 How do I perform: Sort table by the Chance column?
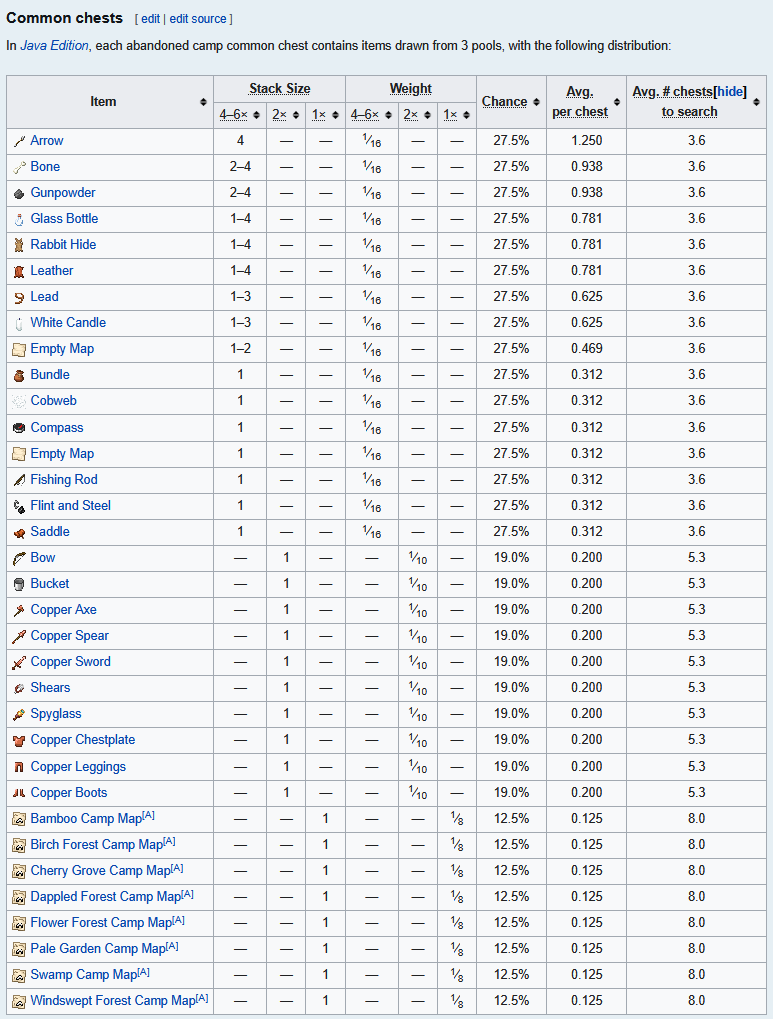536,102
